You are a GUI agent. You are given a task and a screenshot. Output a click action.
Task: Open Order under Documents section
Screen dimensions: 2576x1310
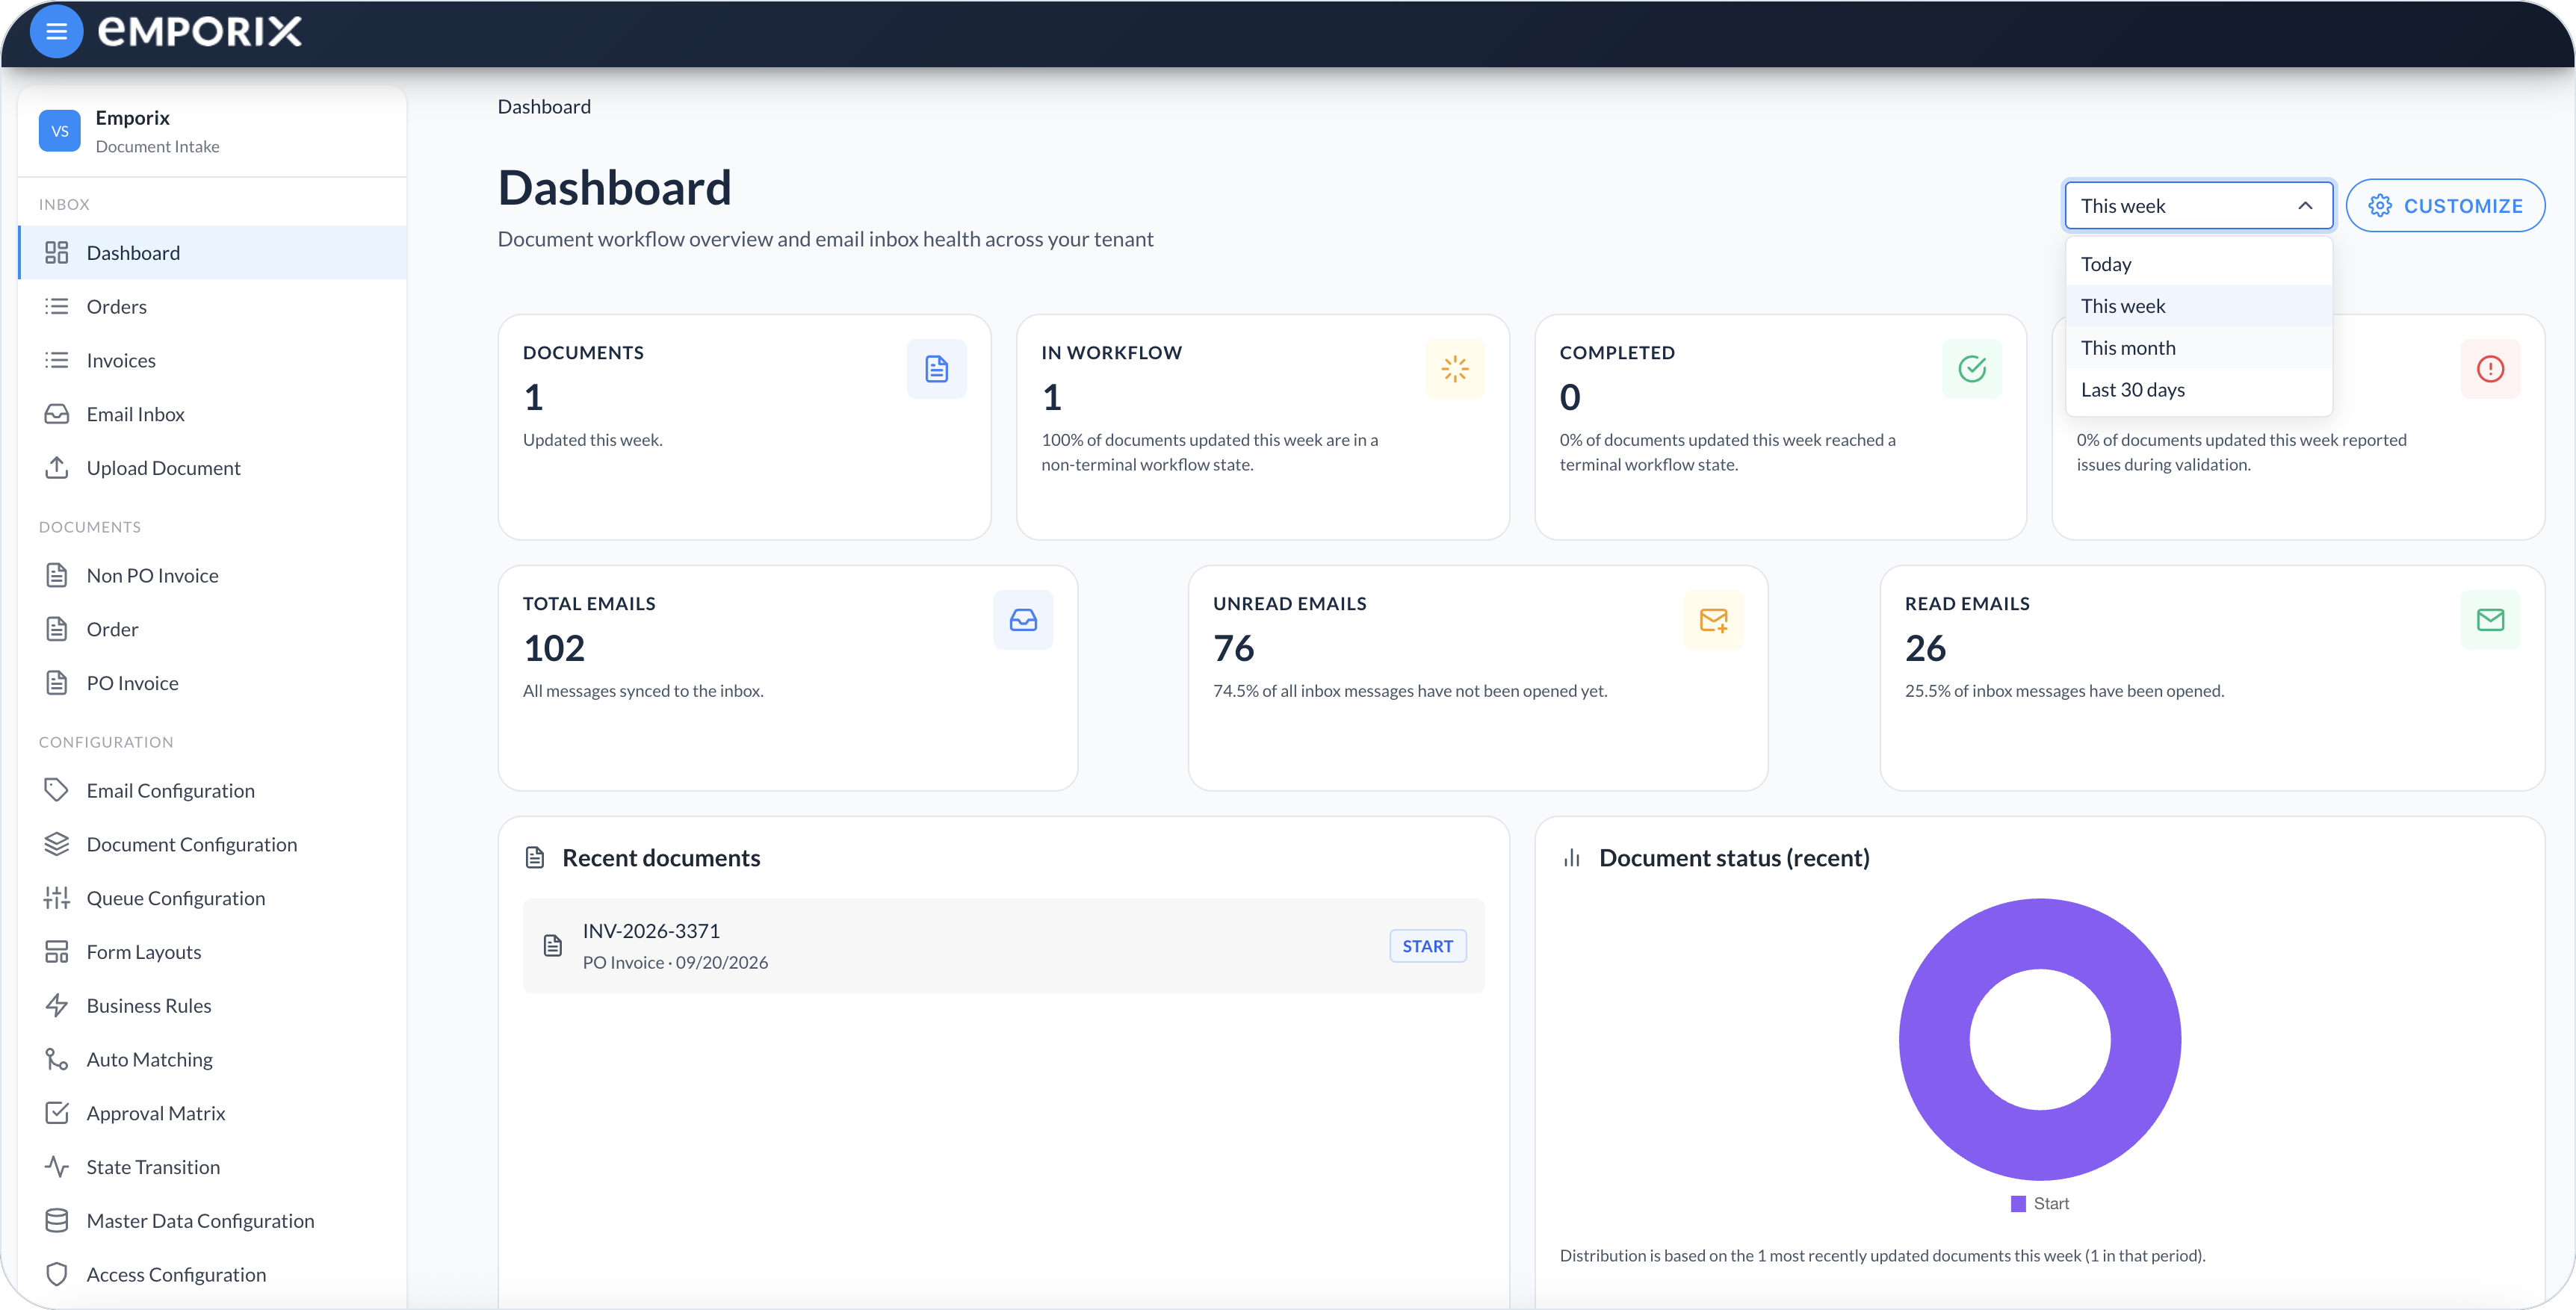click(x=212, y=630)
